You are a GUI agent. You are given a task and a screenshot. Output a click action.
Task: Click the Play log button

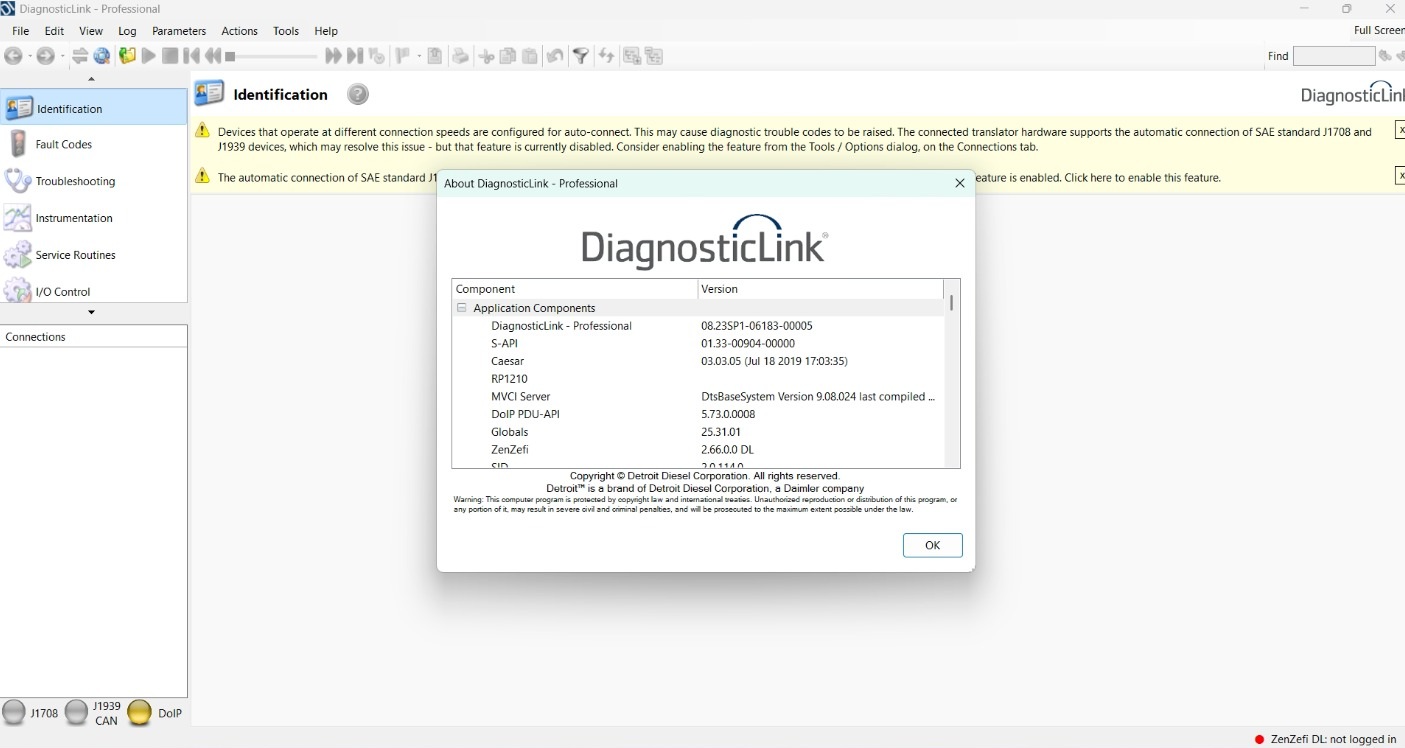pyautogui.click(x=148, y=56)
